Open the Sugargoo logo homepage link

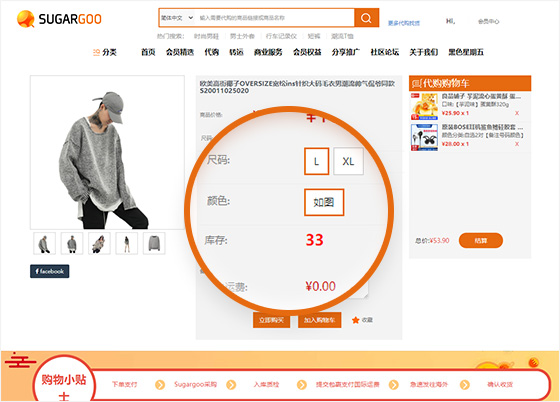point(59,19)
